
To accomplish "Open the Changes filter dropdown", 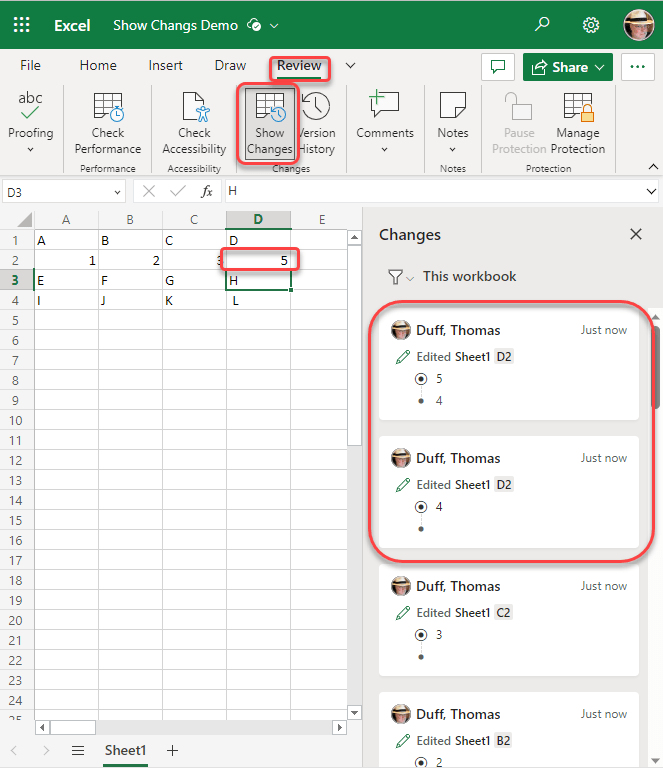I will (x=400, y=277).
